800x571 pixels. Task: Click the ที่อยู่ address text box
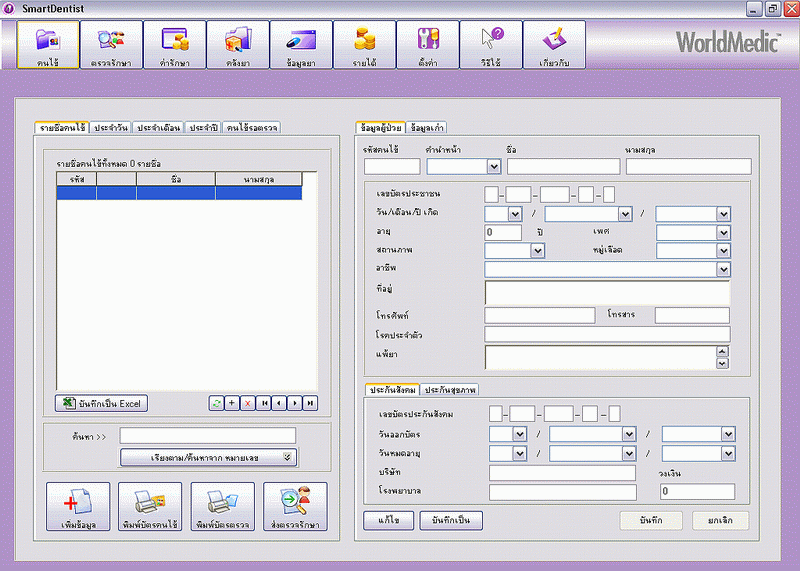607,293
